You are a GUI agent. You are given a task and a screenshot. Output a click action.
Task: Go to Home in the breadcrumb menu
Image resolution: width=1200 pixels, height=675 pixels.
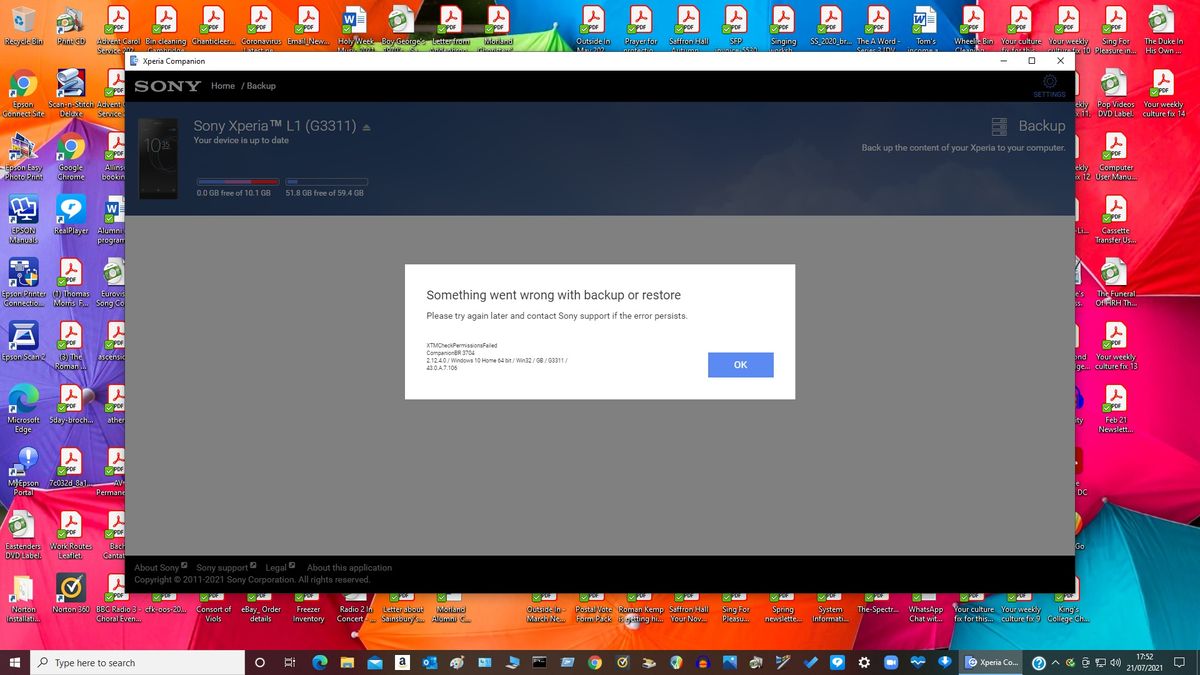[x=222, y=86]
